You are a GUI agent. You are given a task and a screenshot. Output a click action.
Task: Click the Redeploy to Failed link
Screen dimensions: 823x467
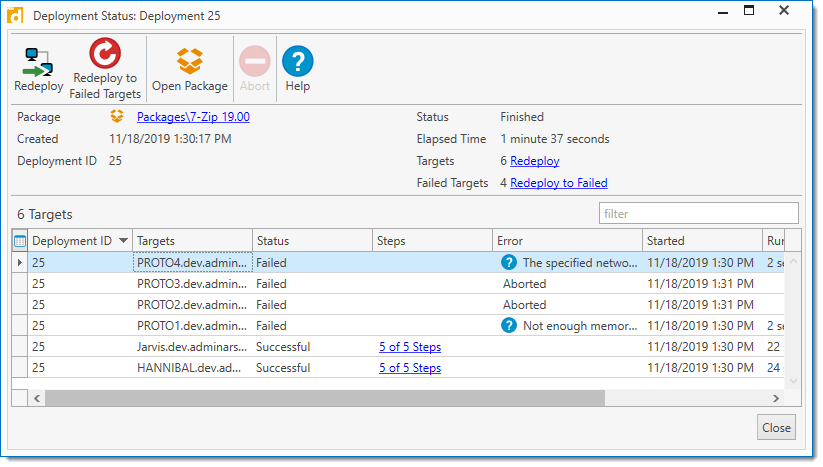(558, 183)
